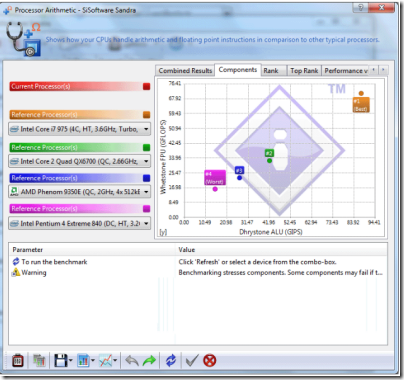Open the Intel Core 2 Quad QX6700 dropdown
Screen dimensions: 404x380
79,161
